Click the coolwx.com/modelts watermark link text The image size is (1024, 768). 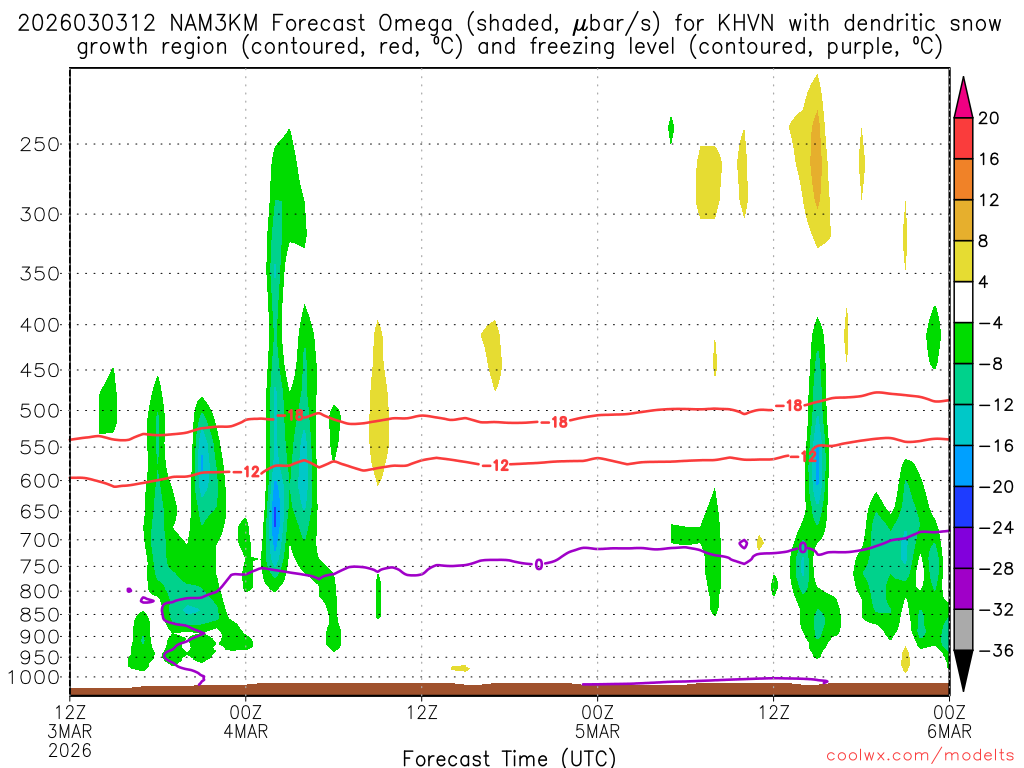coord(920,755)
